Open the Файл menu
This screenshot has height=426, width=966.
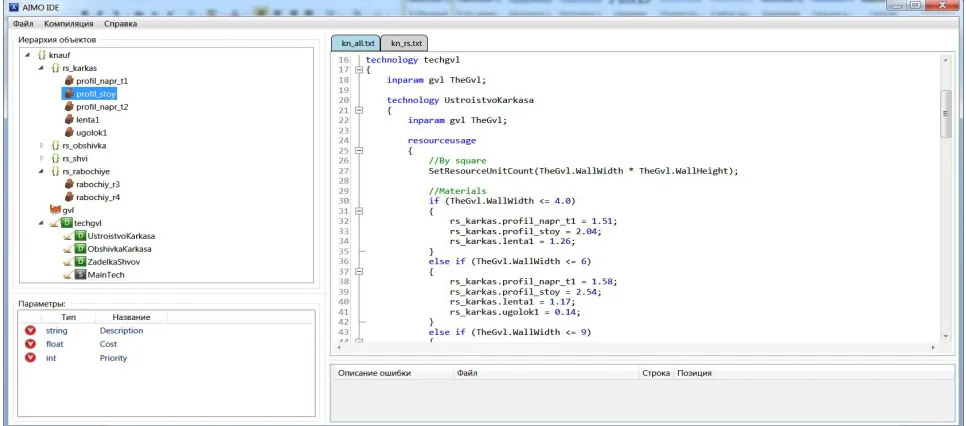coord(23,24)
